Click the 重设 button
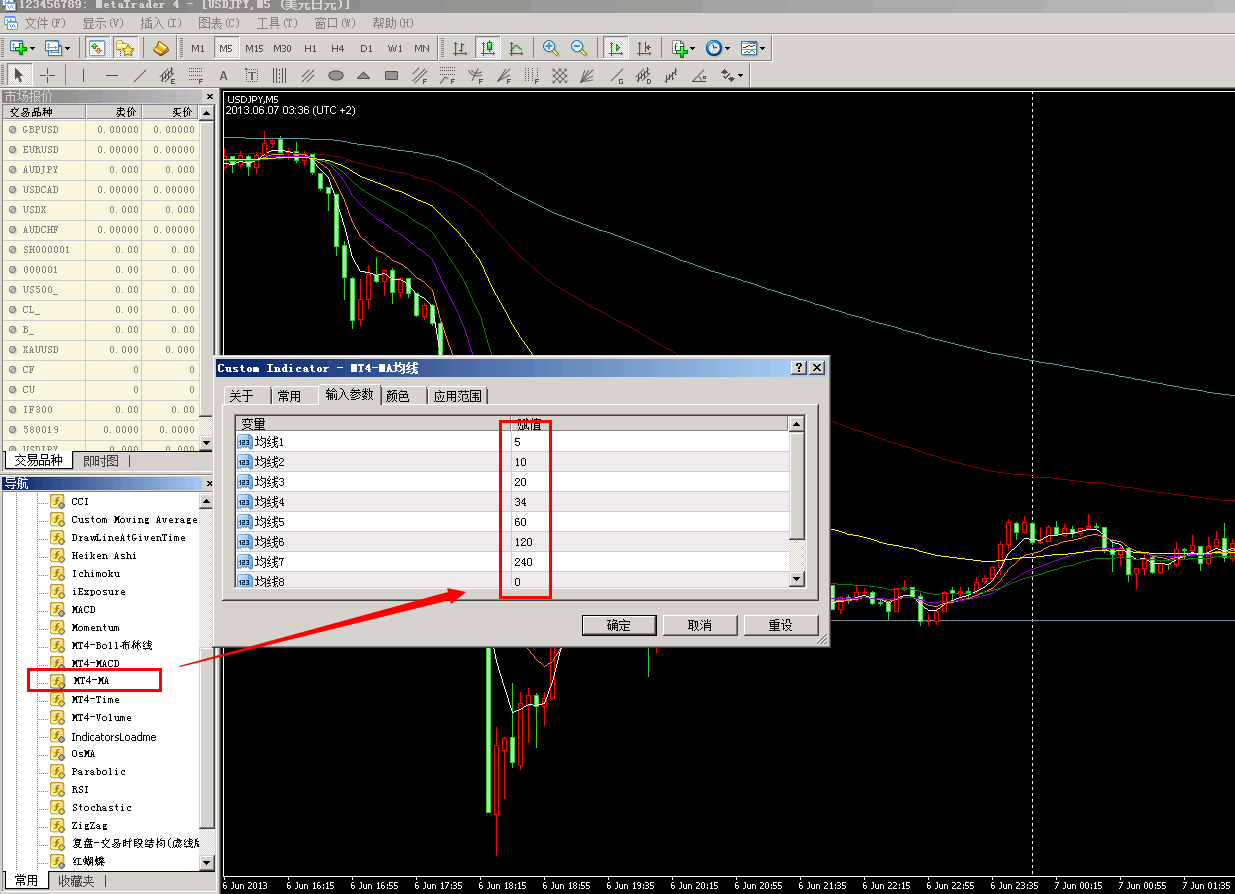This screenshot has height=894, width=1235. point(780,625)
